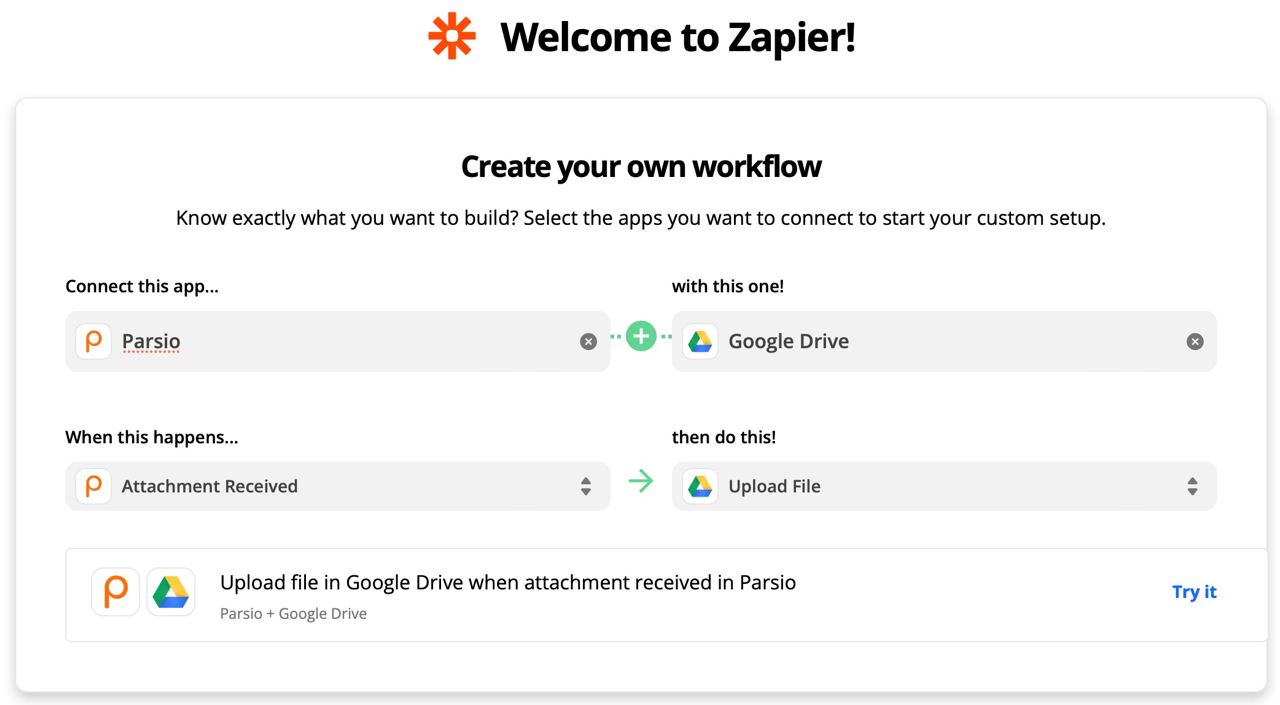Screen dimensions: 1280x705
Task: Clear the Parsio app selection
Action: point(588,342)
